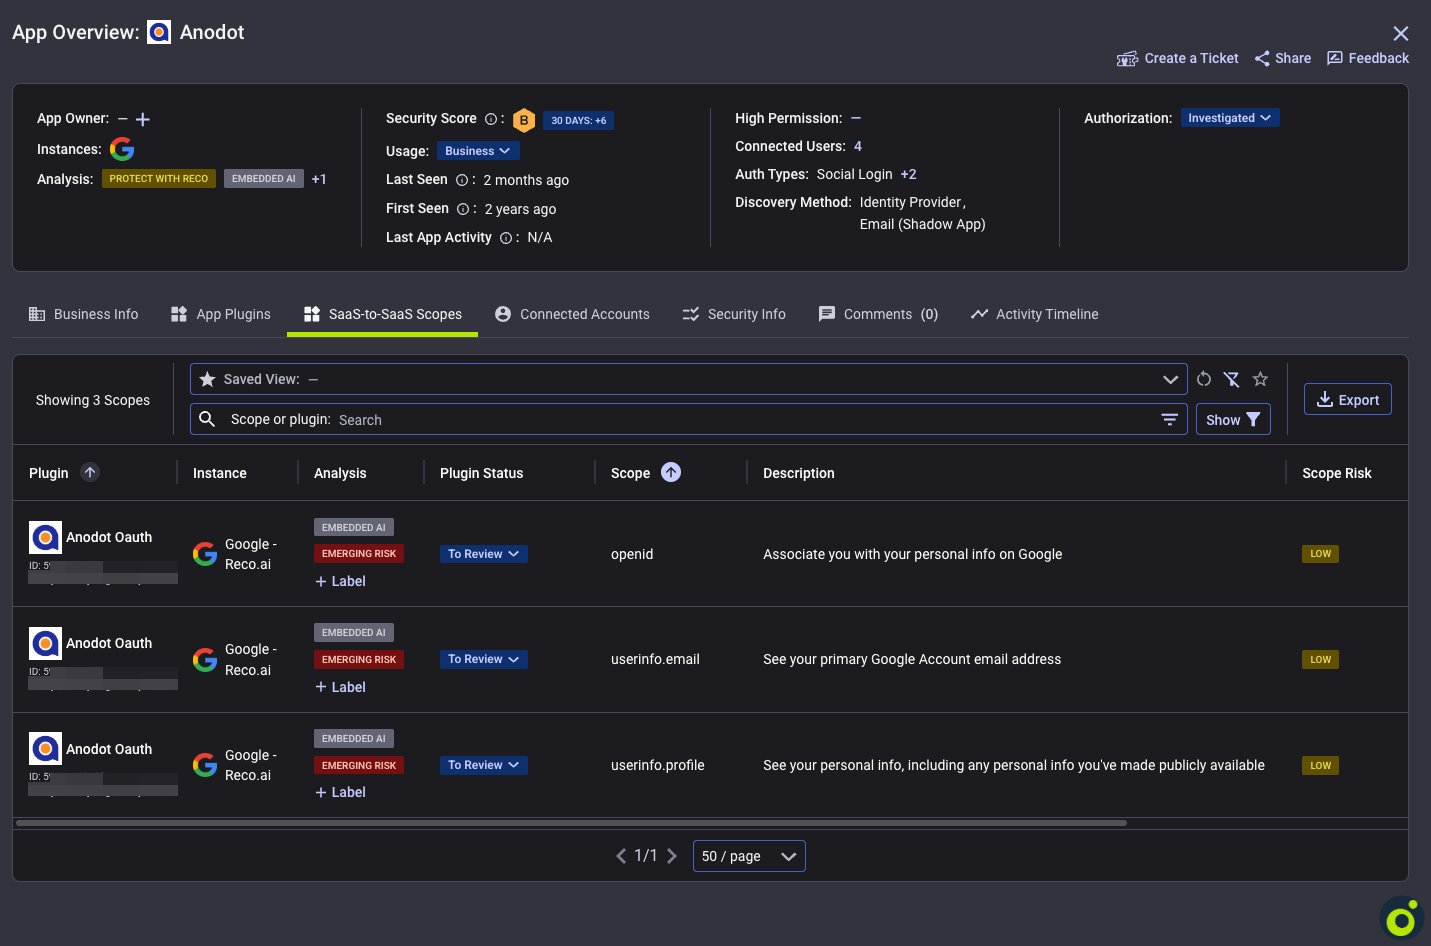Click Anodot Oauth icon in openid row
The height and width of the screenshot is (946, 1431).
tap(45, 538)
